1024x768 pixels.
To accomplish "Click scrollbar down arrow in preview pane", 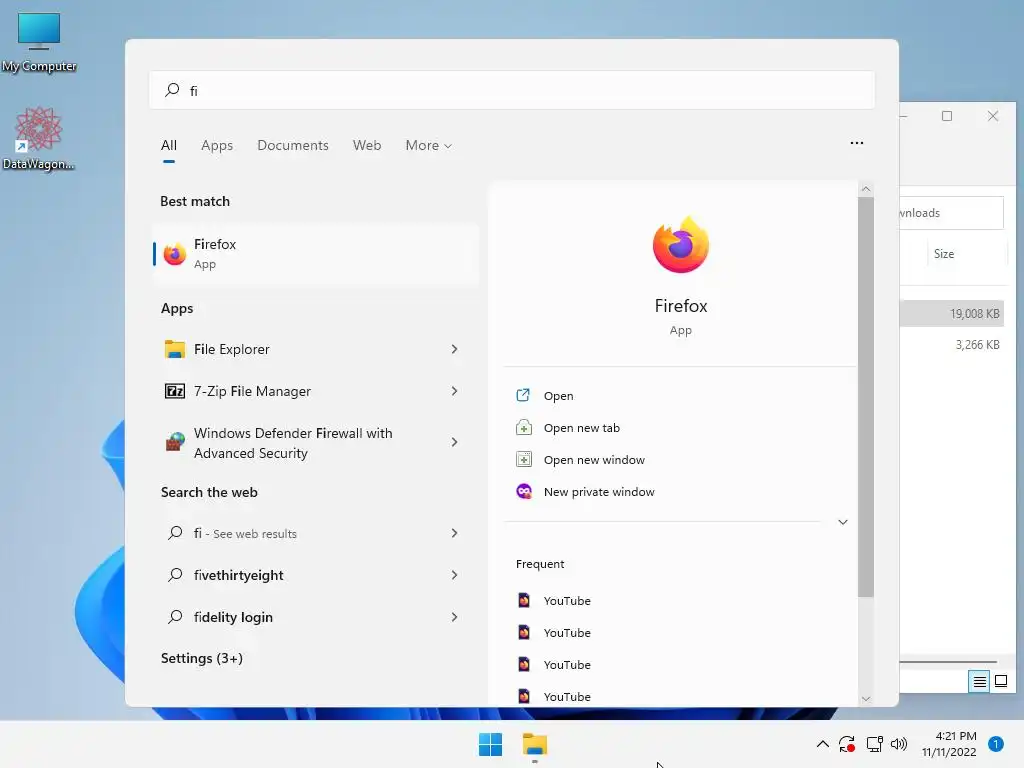I will [x=866, y=699].
